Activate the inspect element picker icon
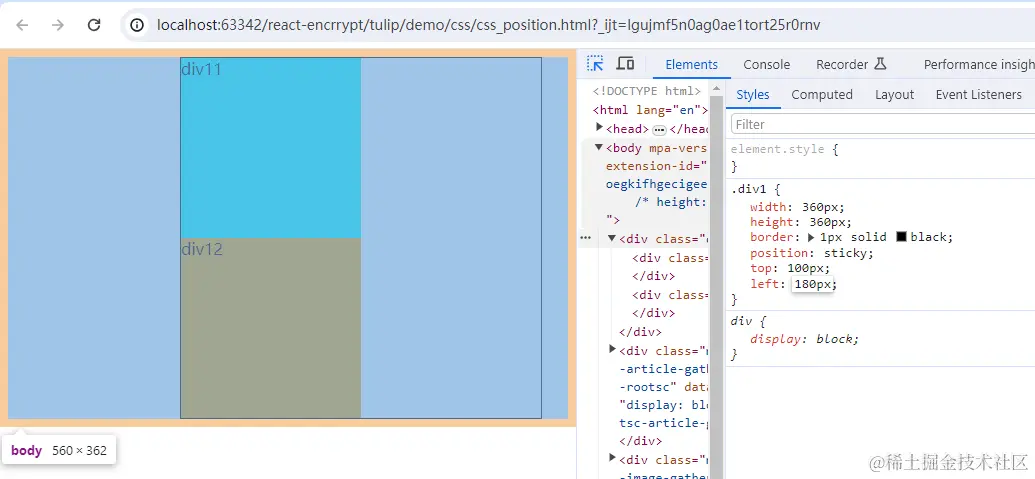Image resolution: width=1035 pixels, height=479 pixels. 595,63
